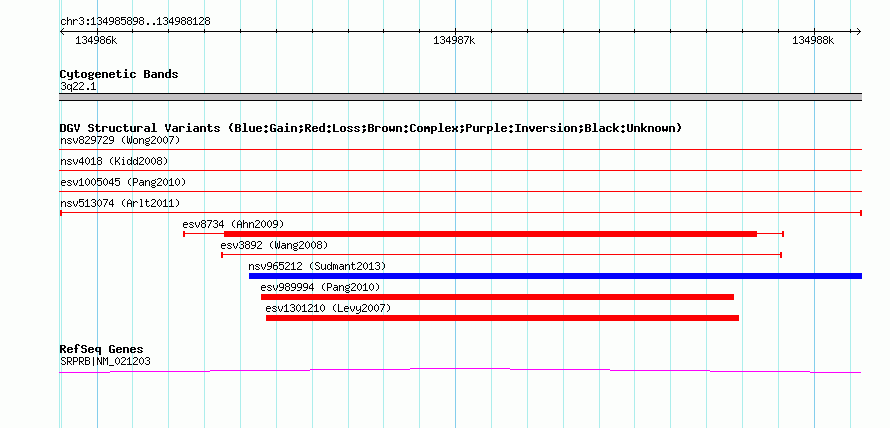Viewport: 890px width, 428px height.
Task: Click the nsv965212 (Sudmant2013) label
Action: 317,266
